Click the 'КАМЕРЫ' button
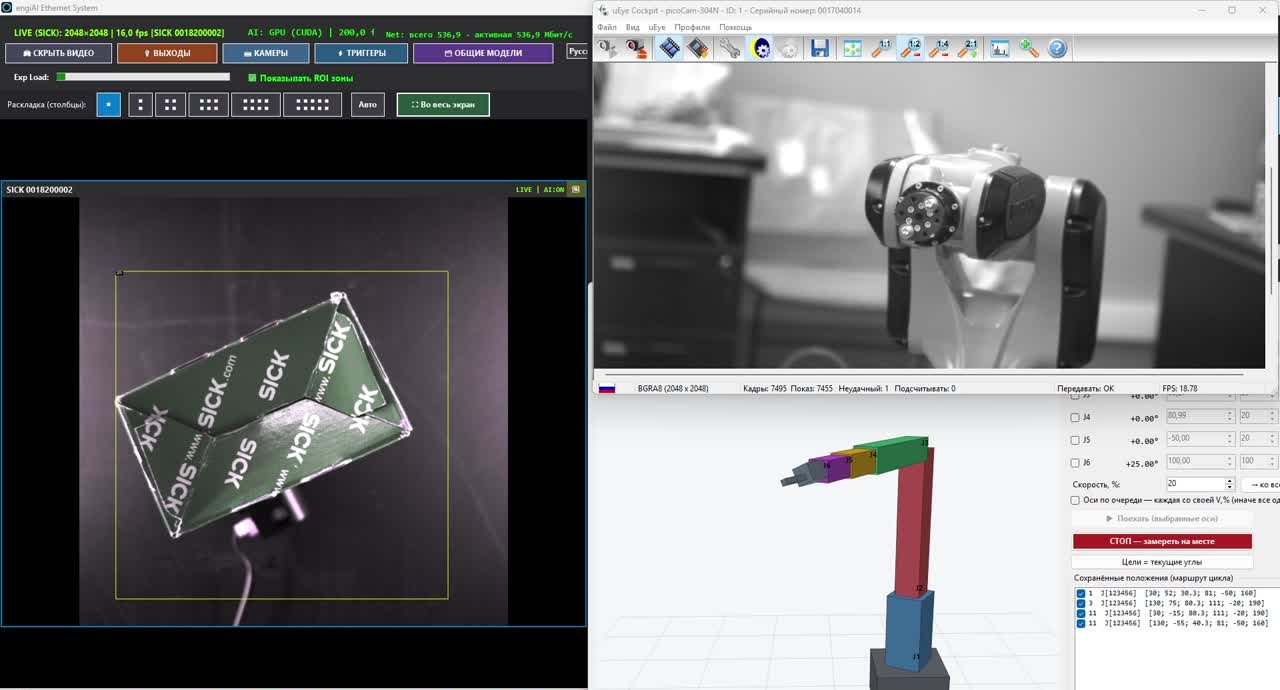This screenshot has height=690, width=1280. point(266,53)
